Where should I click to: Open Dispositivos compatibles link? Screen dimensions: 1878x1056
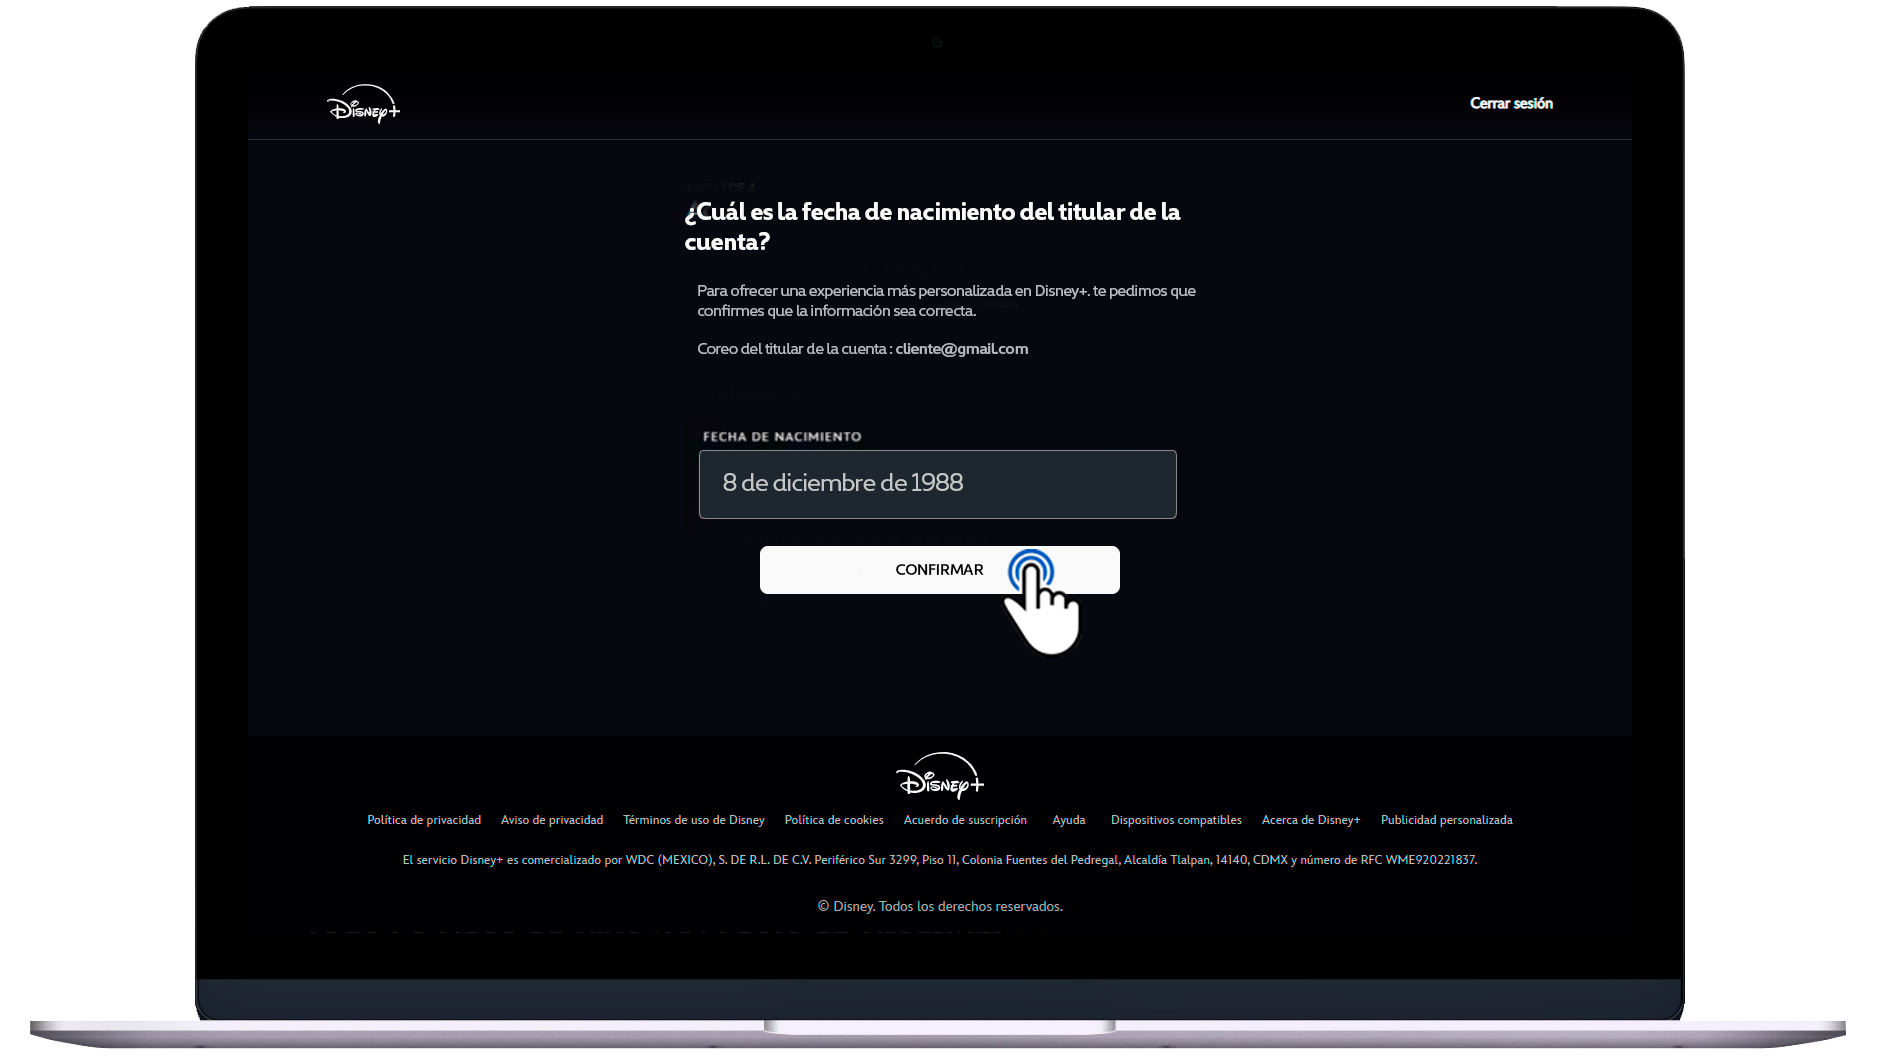click(1176, 820)
